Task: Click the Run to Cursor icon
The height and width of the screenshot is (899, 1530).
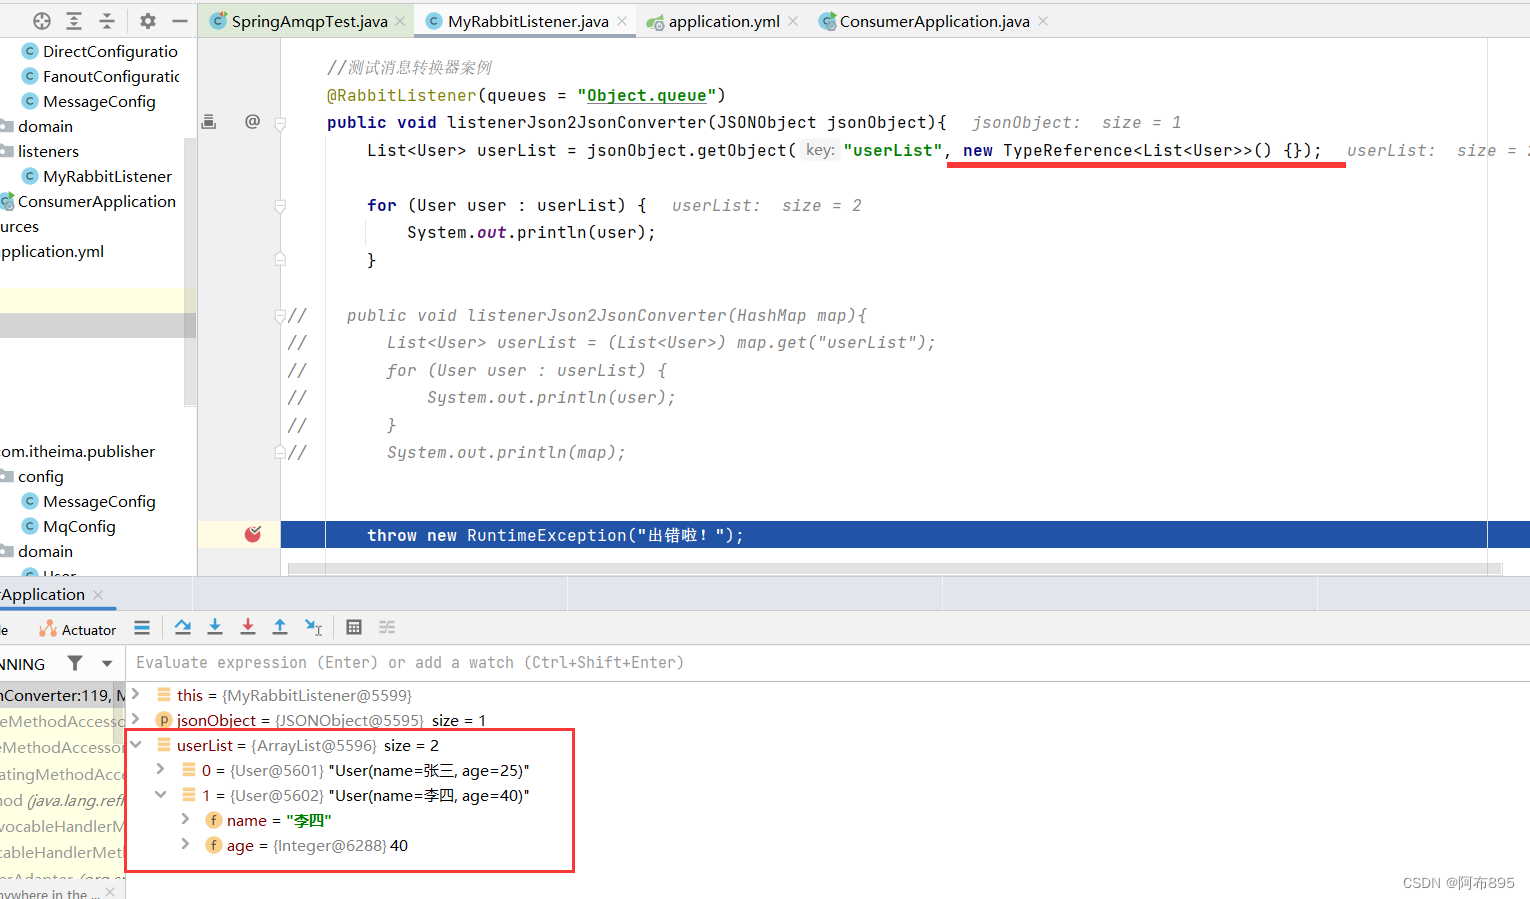Action: pos(313,627)
